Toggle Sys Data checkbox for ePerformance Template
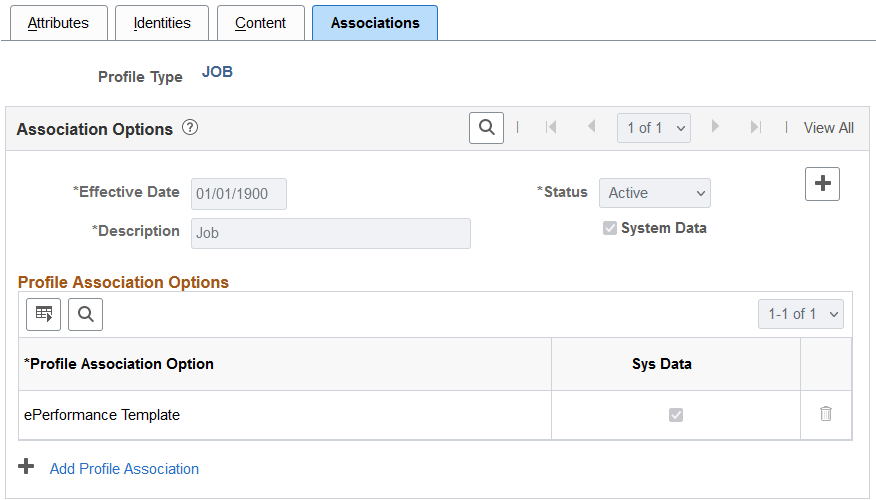Image resolution: width=876 pixels, height=500 pixels. (x=676, y=415)
